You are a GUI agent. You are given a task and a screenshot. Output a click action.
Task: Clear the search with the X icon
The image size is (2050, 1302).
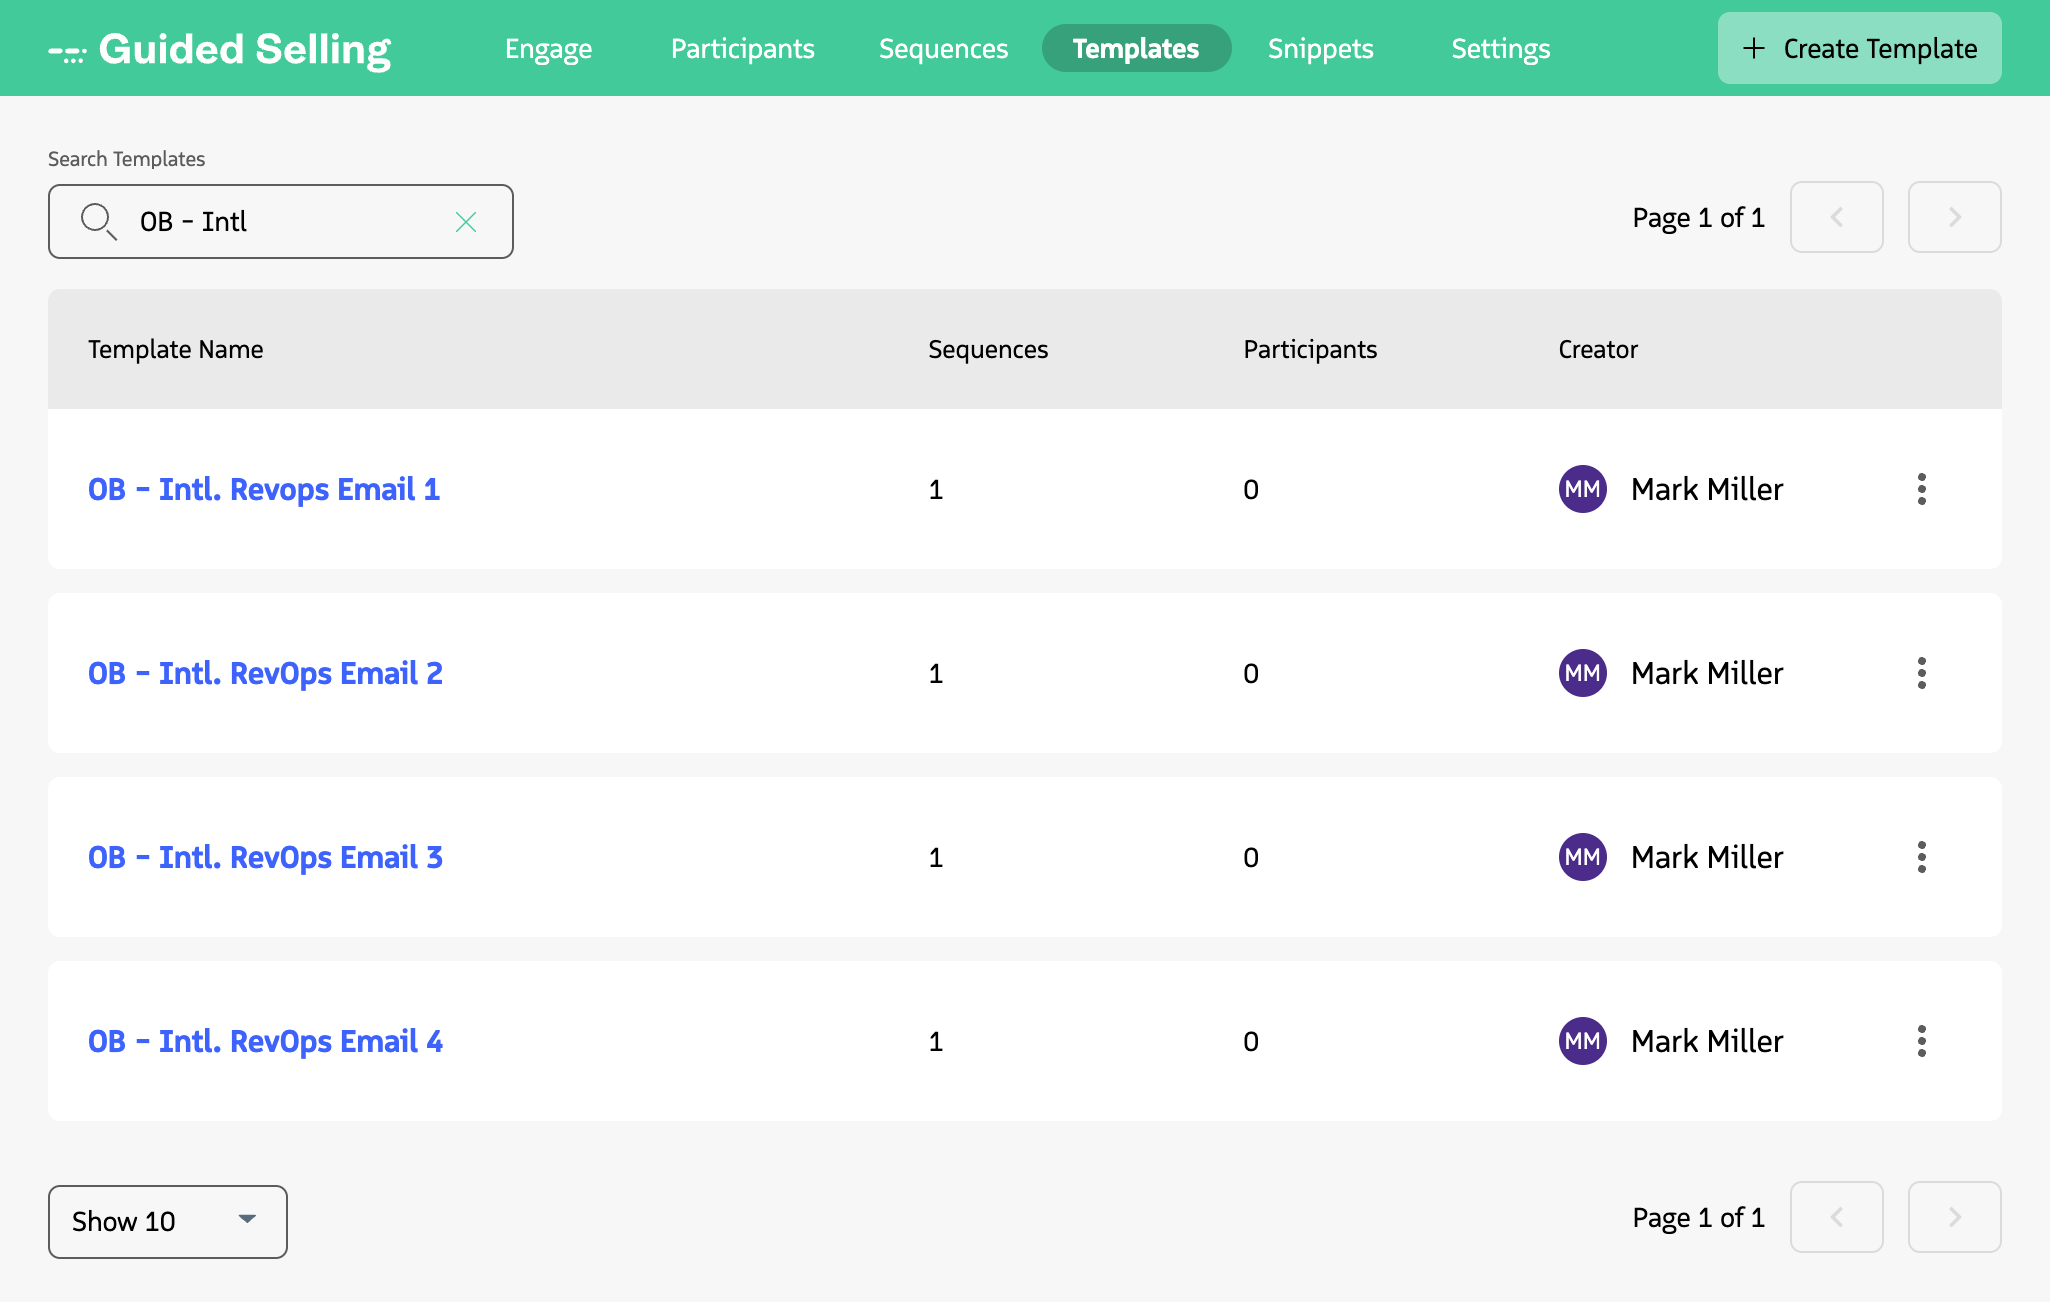coord(466,221)
